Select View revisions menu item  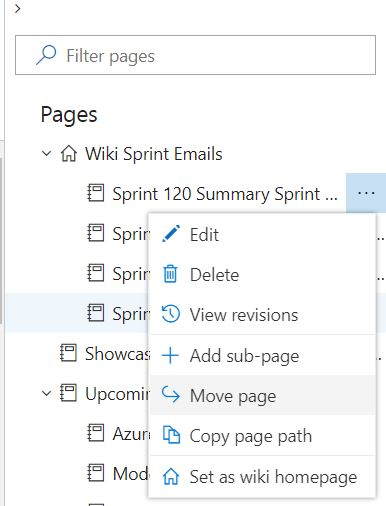(x=263, y=314)
